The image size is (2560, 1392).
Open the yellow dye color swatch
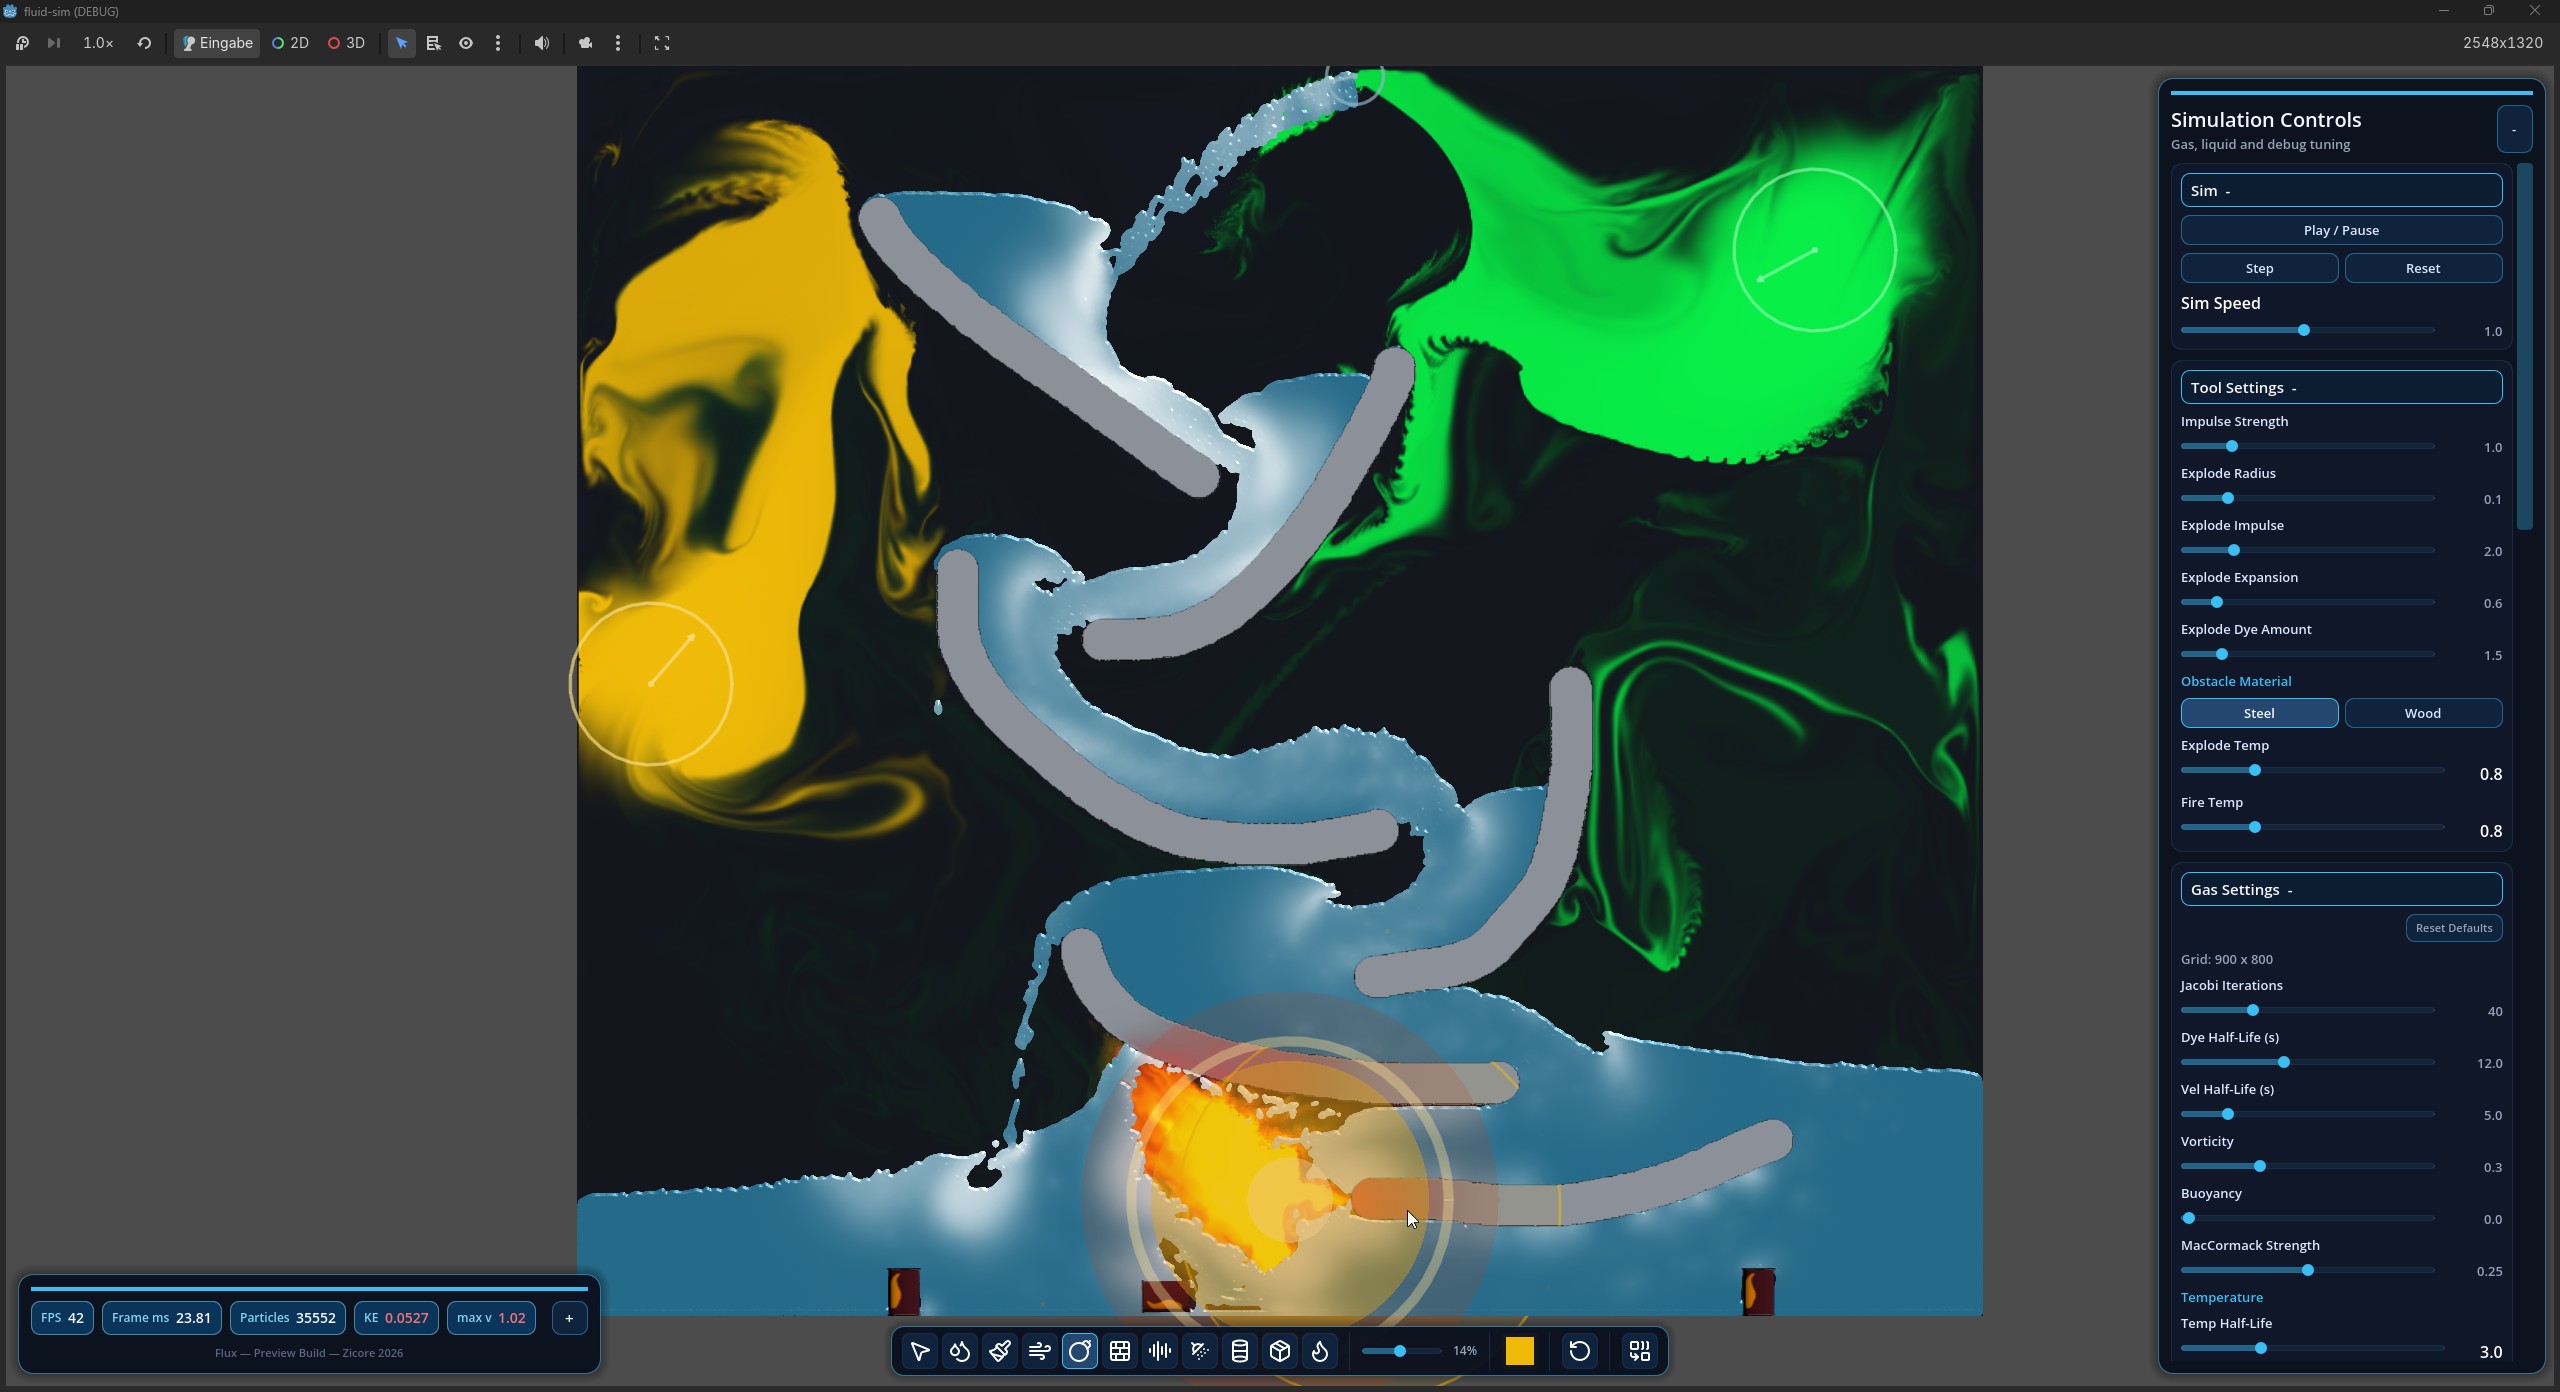coord(1520,1351)
